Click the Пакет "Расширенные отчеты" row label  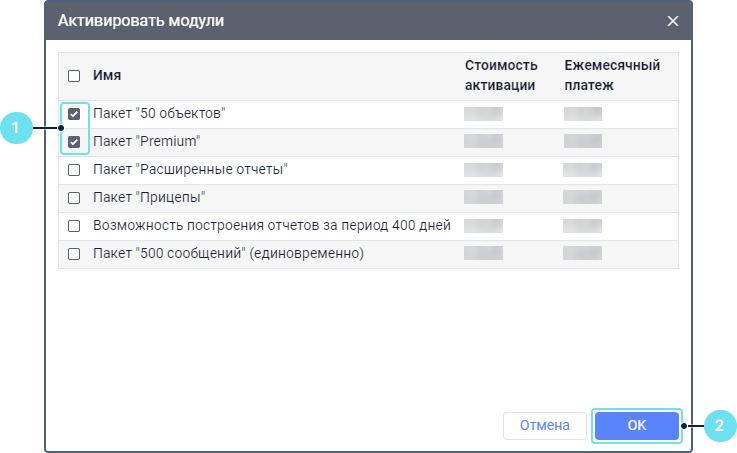coord(190,170)
